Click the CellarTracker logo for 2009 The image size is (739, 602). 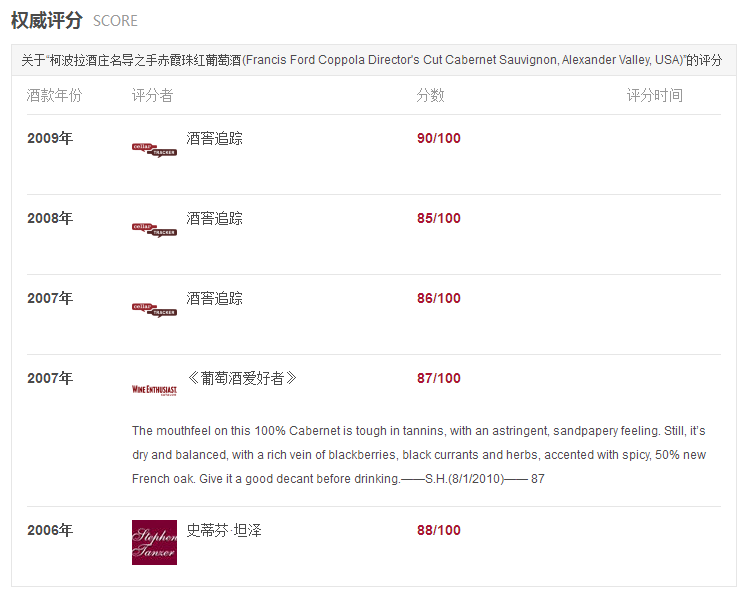tap(154, 150)
